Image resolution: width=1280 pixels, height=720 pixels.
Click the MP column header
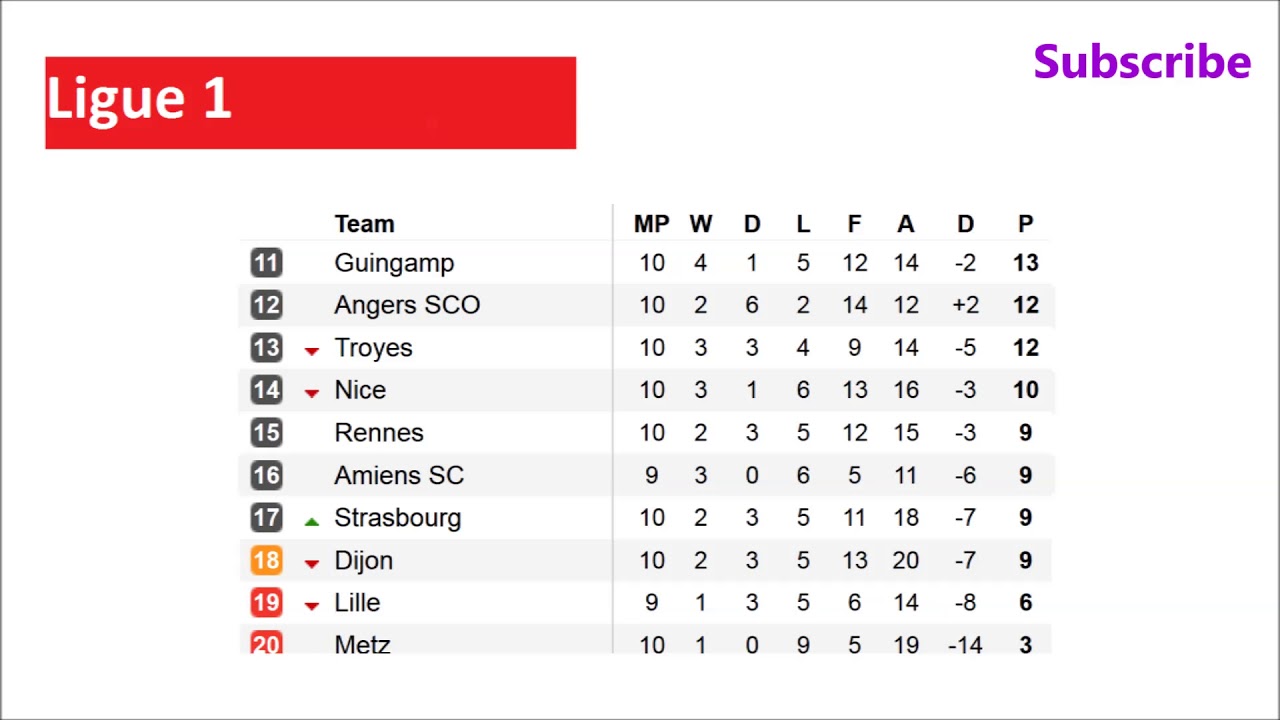point(651,224)
